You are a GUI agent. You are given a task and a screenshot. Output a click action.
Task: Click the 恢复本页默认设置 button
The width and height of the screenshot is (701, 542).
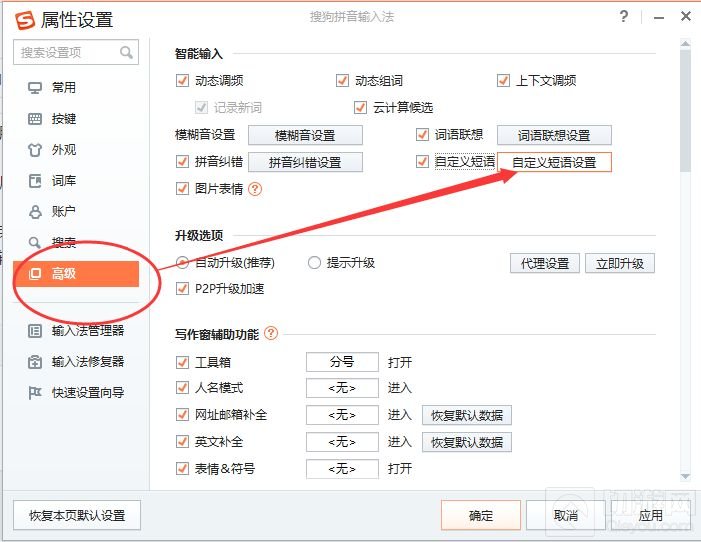77,515
